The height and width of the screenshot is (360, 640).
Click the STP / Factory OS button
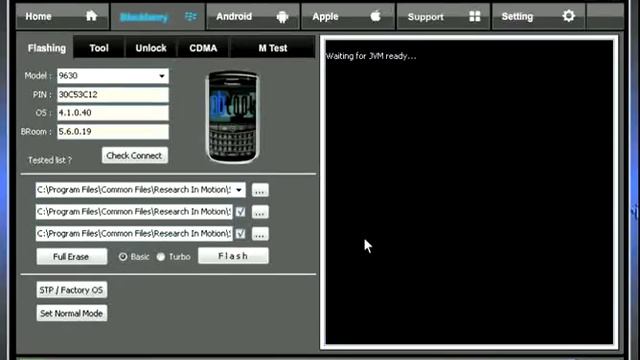[71, 290]
